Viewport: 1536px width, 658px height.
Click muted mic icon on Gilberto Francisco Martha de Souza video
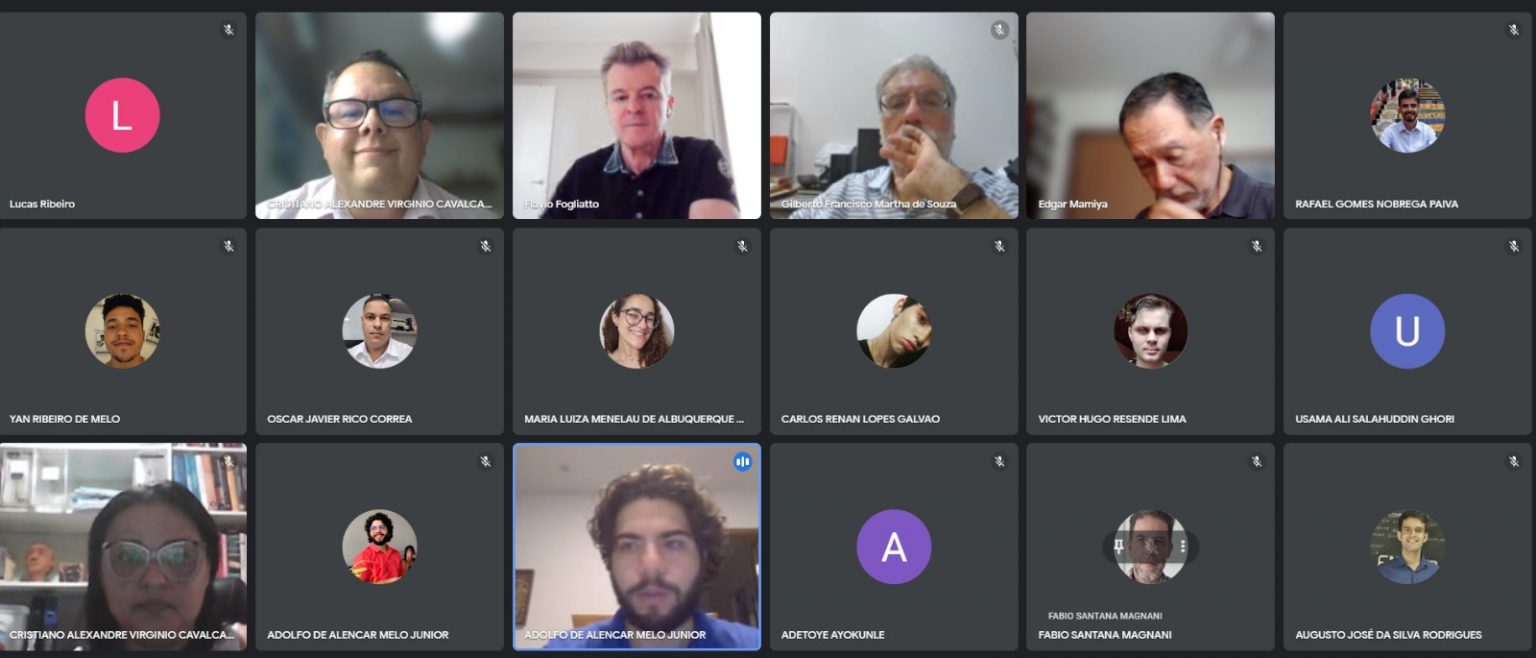pos(999,30)
